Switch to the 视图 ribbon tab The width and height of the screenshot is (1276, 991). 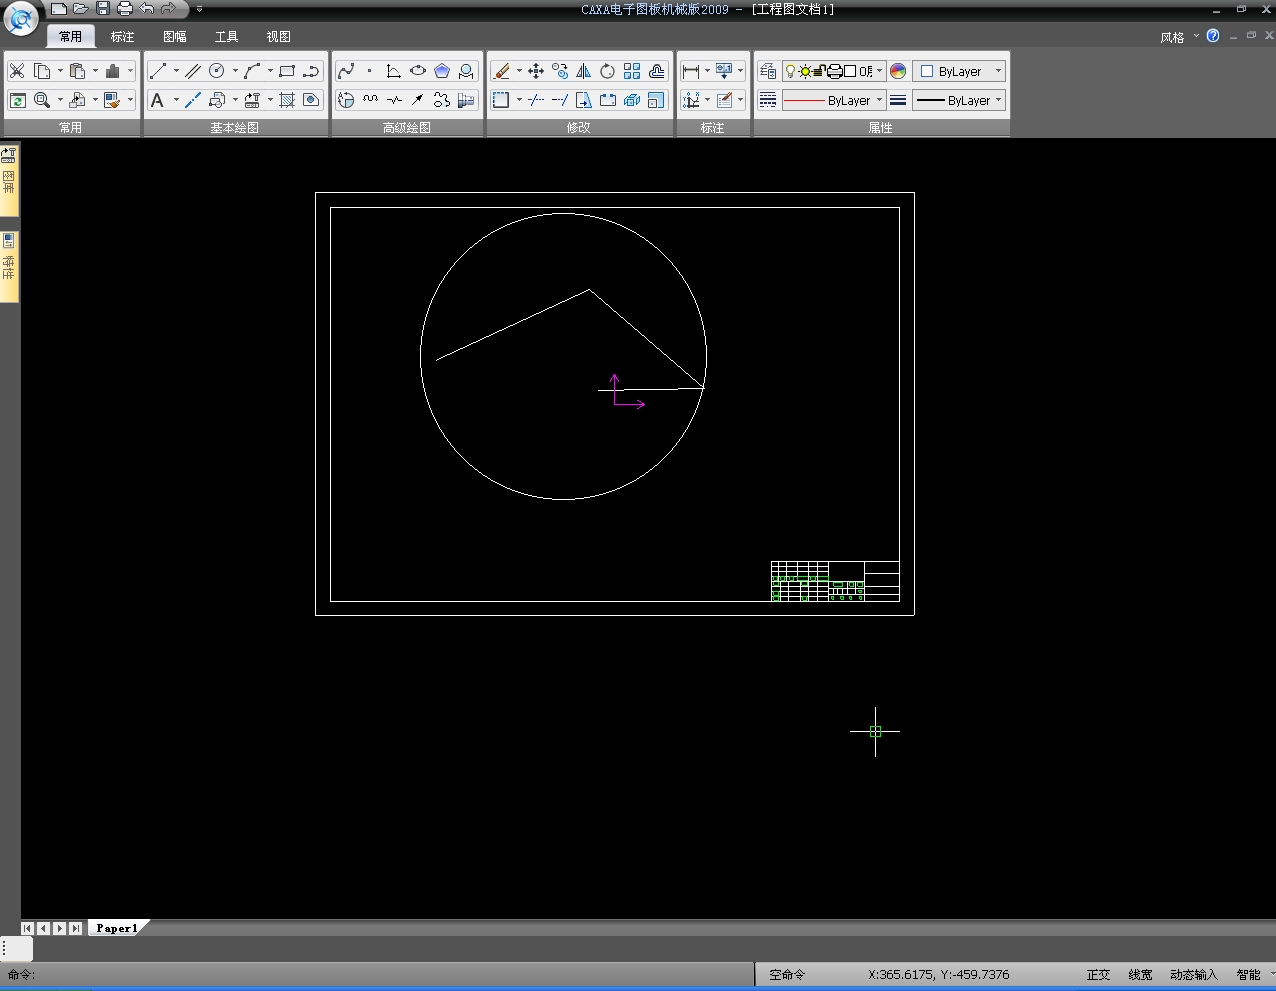coord(278,37)
